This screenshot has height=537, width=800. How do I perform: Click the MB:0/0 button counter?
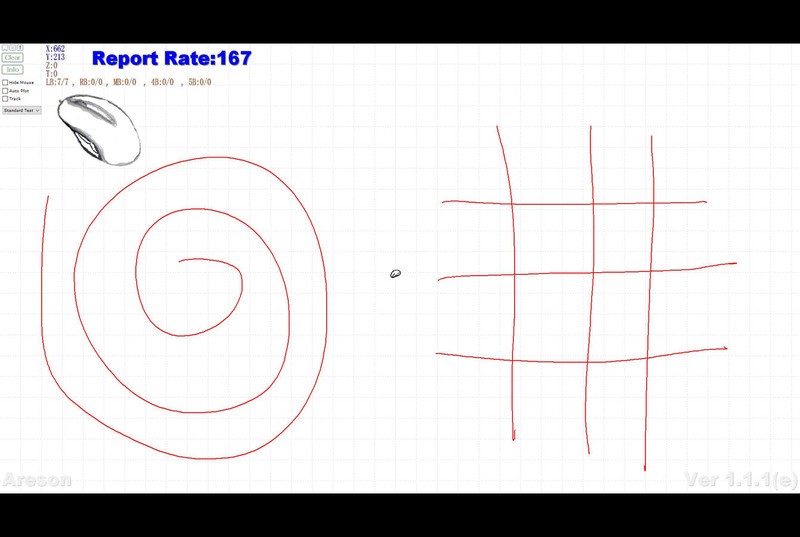[124, 82]
